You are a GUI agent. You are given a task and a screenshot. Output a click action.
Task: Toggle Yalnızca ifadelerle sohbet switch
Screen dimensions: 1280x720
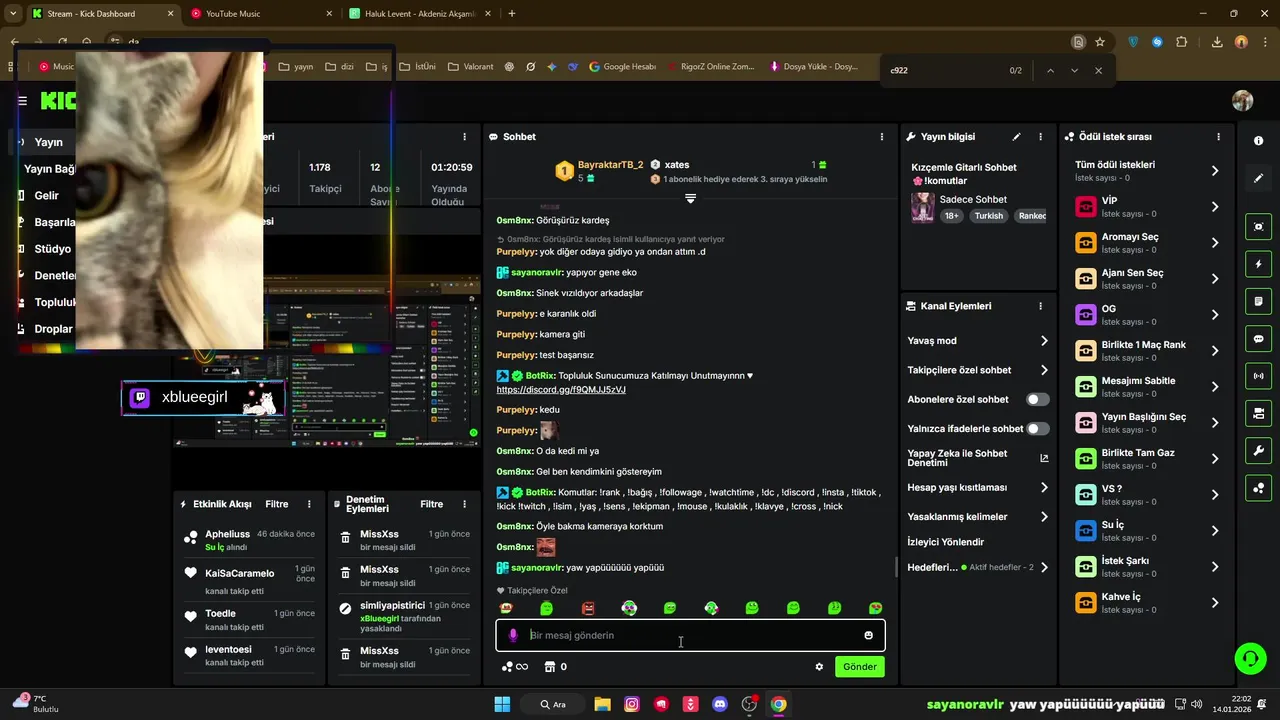(x=1038, y=429)
